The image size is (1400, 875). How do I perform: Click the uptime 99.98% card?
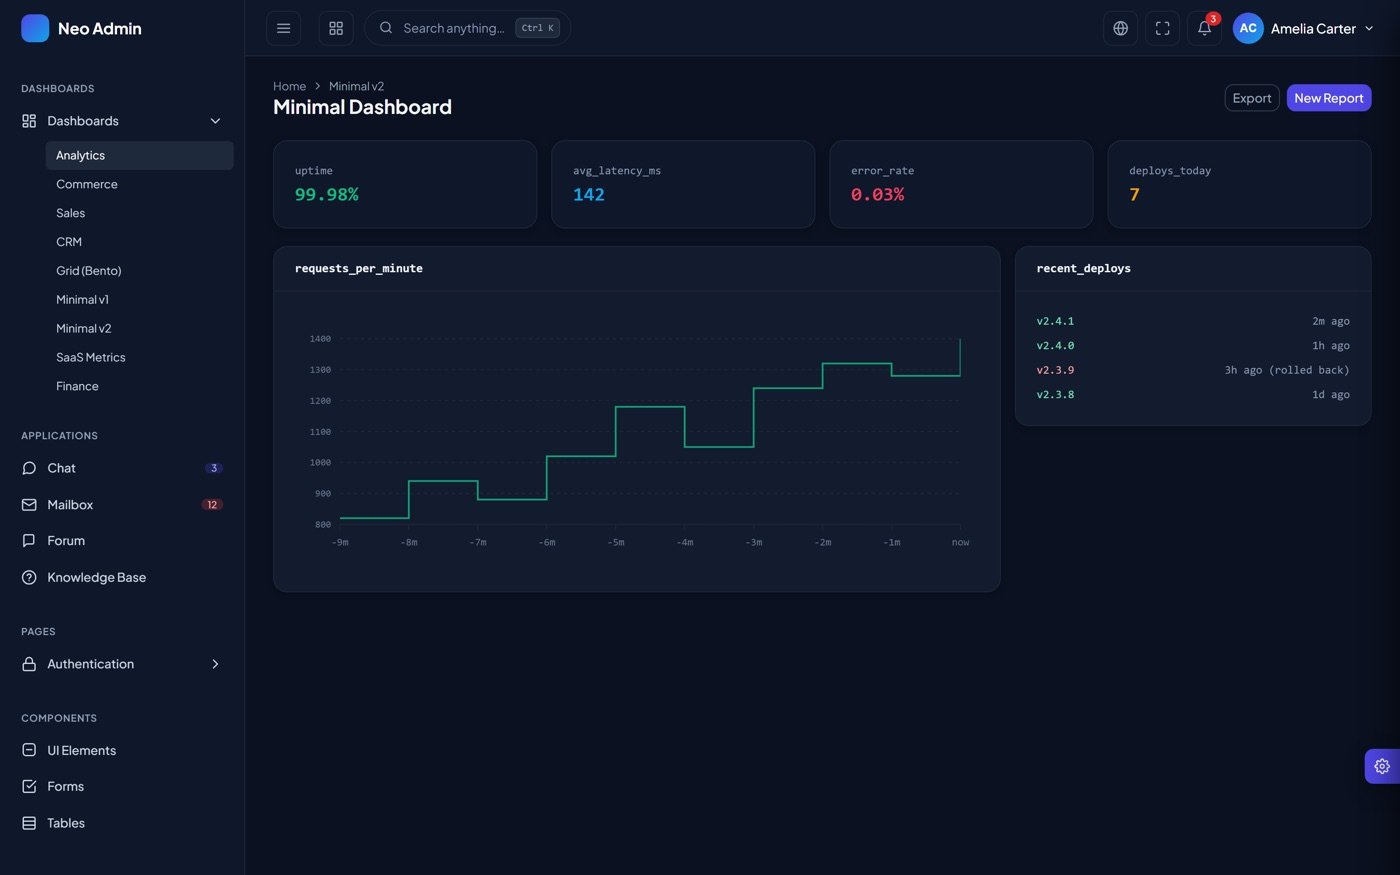coord(405,184)
